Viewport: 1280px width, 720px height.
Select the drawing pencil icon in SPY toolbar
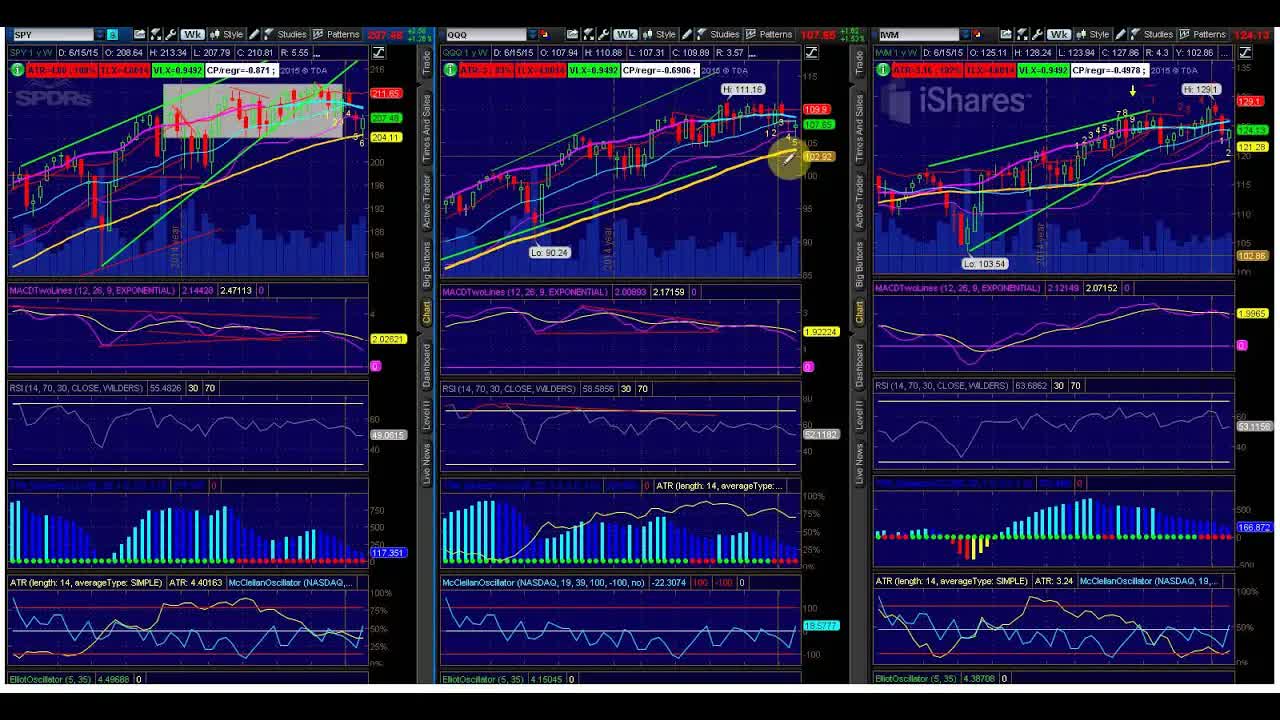tap(254, 34)
